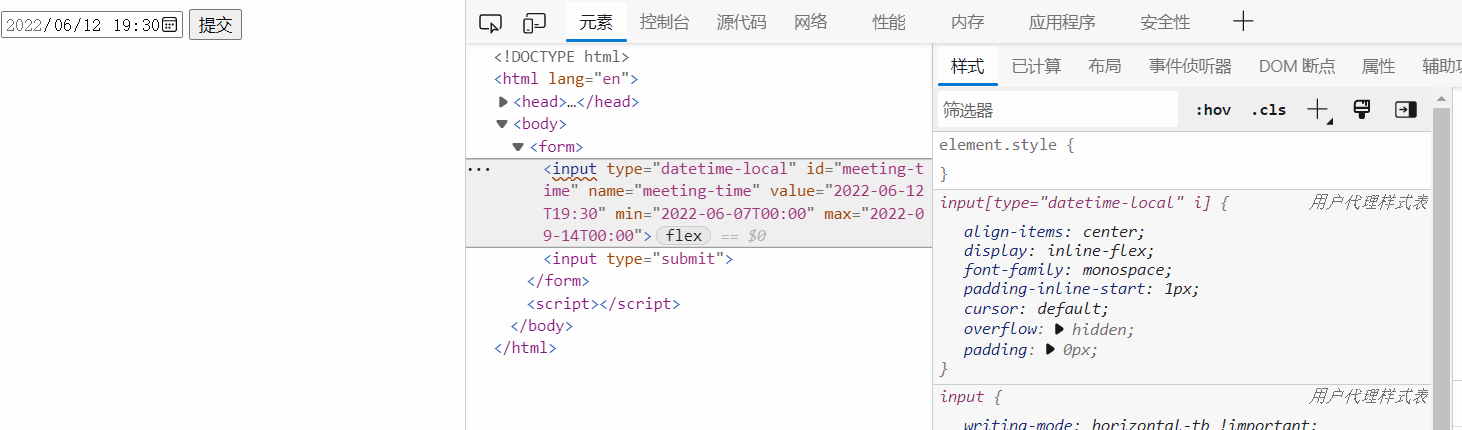Toggle the :hov element state panel
The image size is (1462, 430).
click(1213, 110)
